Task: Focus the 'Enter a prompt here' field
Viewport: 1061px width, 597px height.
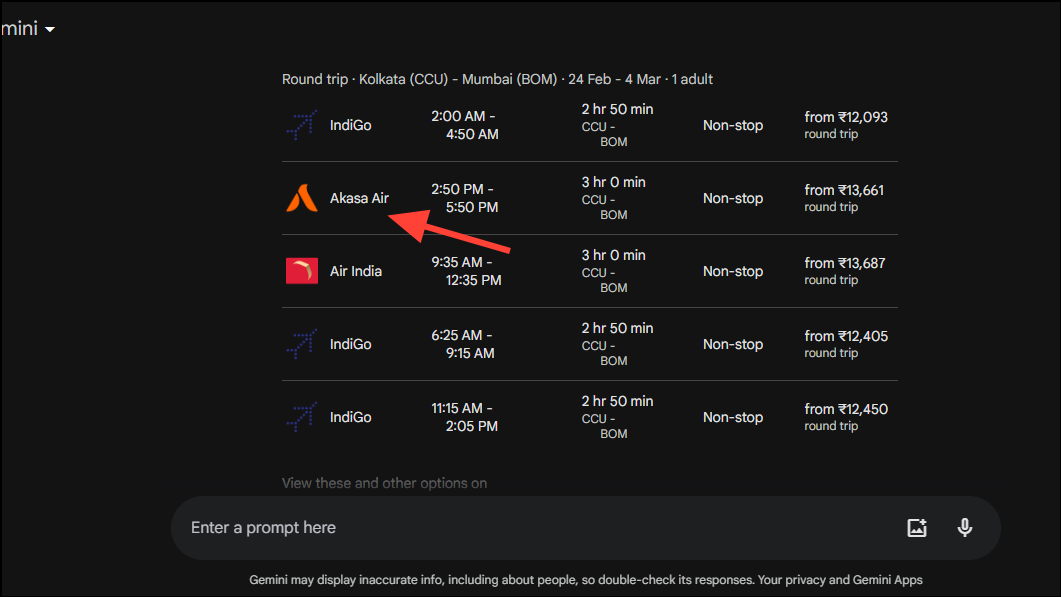Action: pos(585,528)
